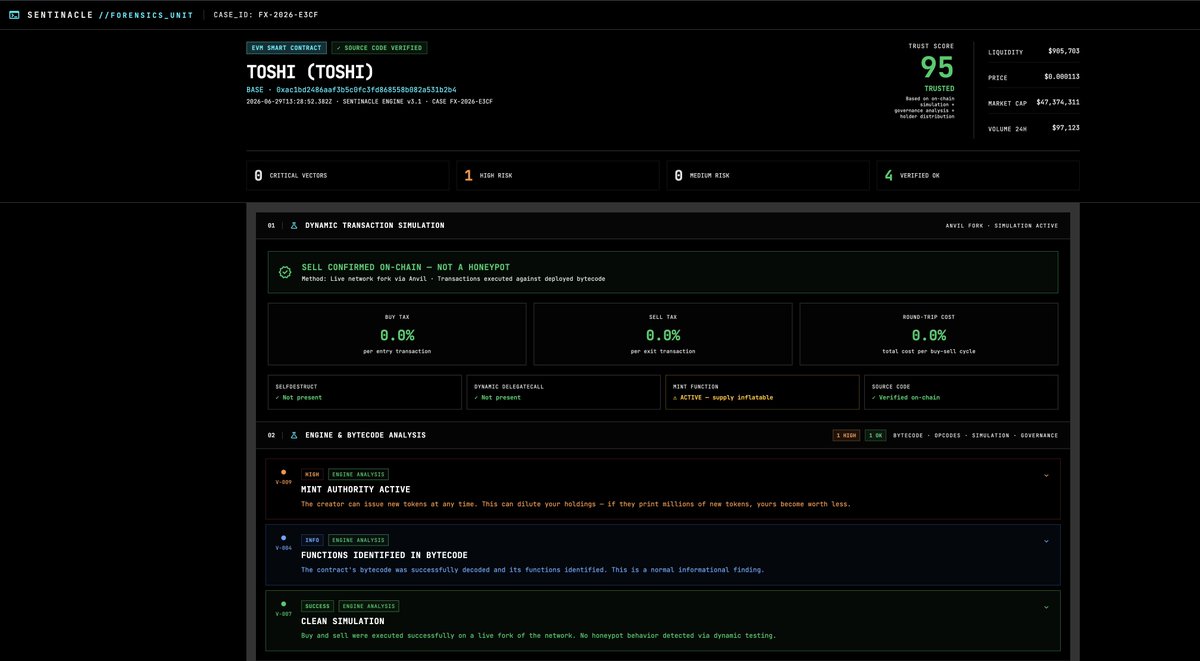The image size is (1200, 661).
Task: Click the Buy Tax 0.0% card
Action: (397, 335)
